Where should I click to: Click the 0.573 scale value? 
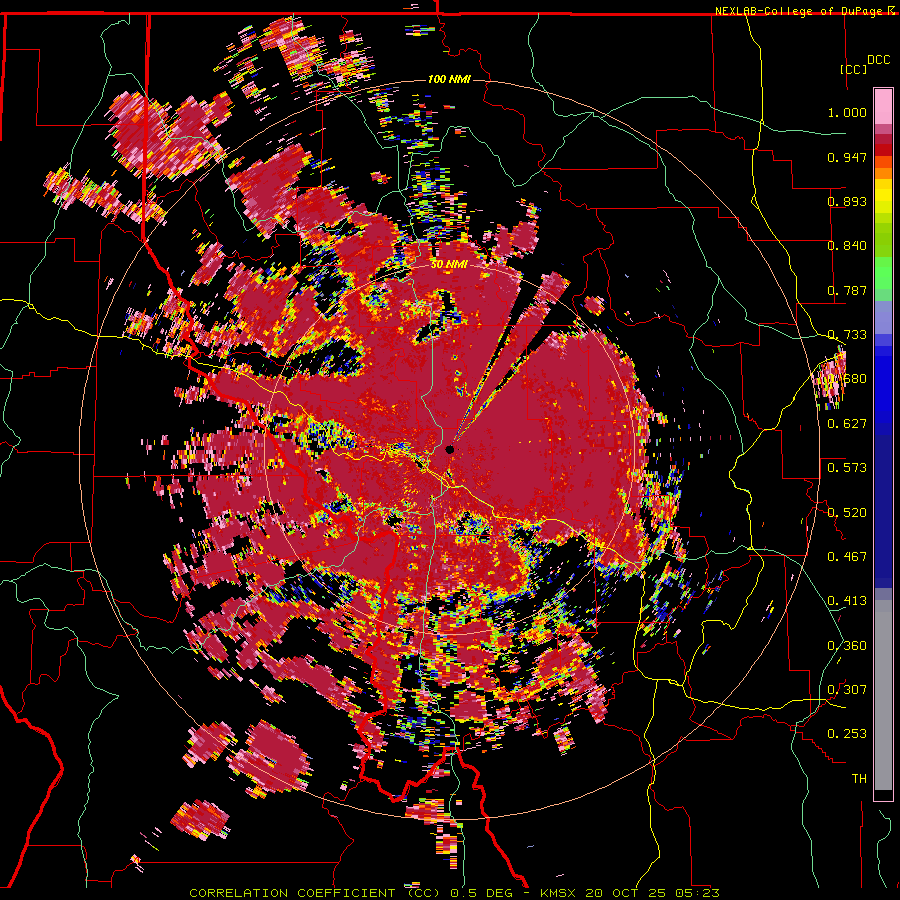[x=847, y=468]
